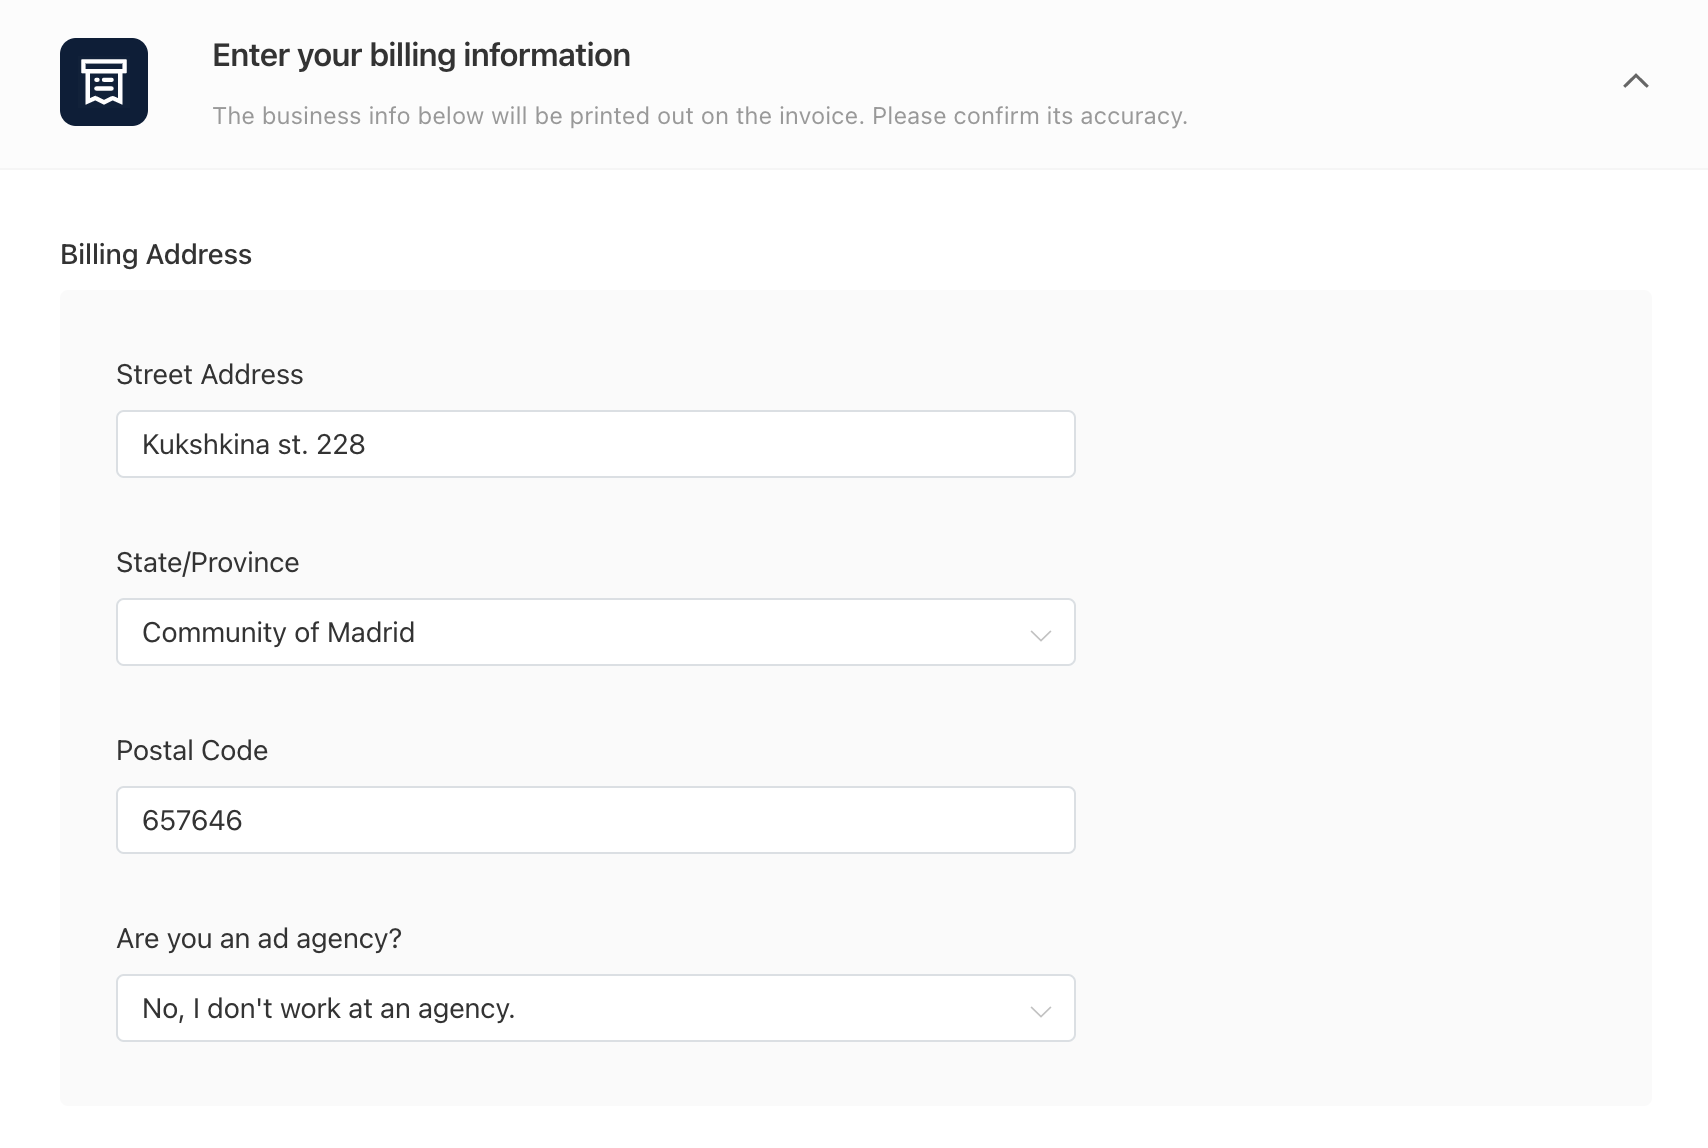Open the State/Province dropdown
Screen dimensions: 1708x1148
point(595,632)
